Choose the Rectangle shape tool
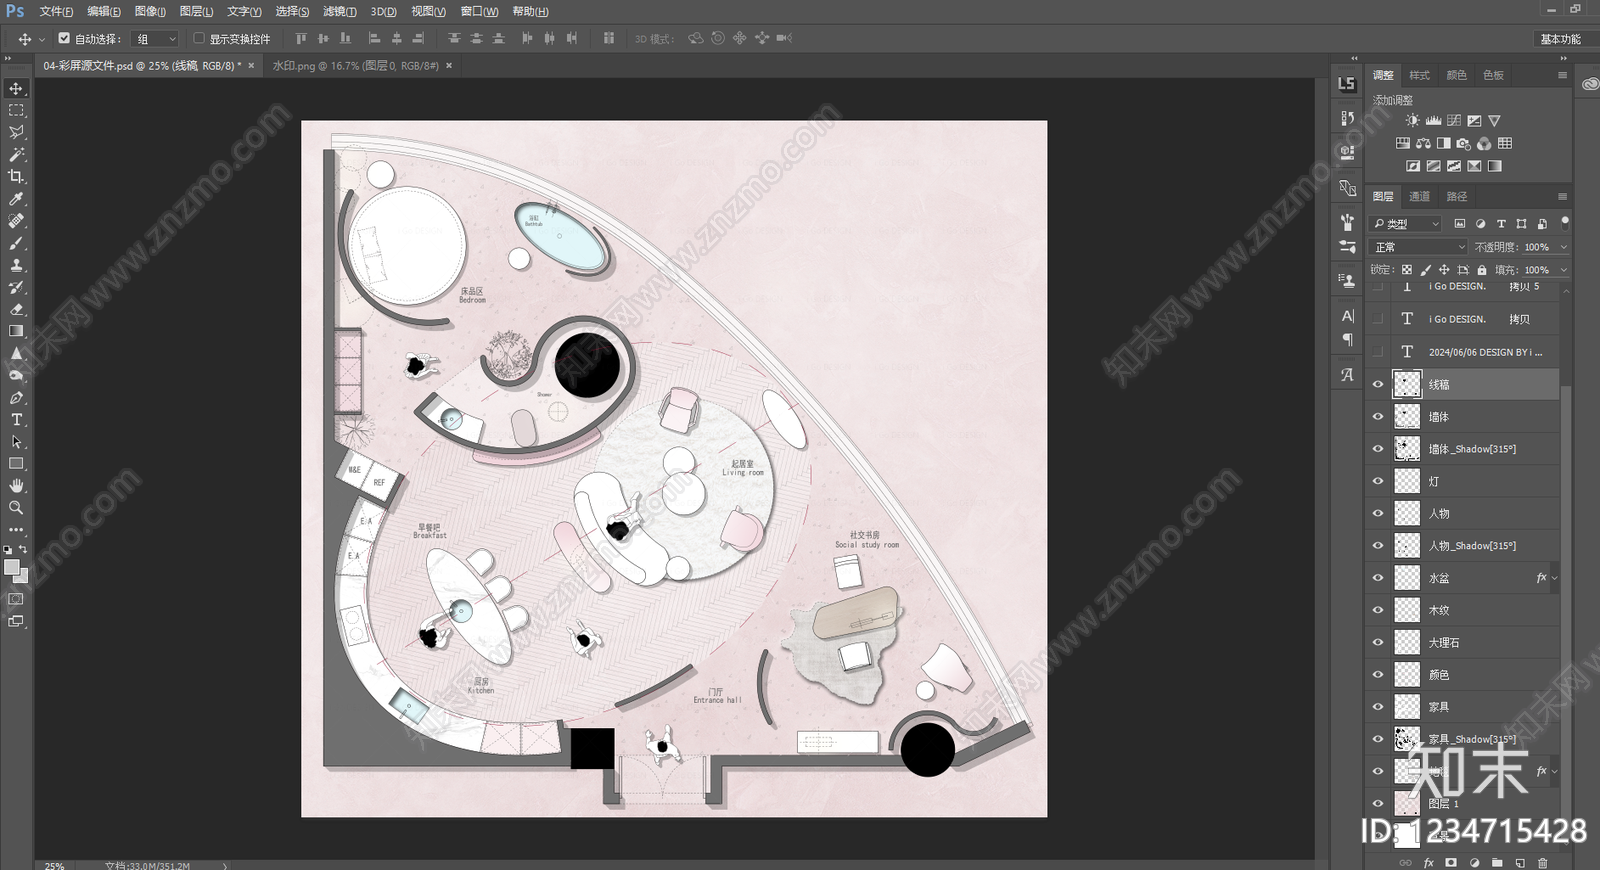 click(x=16, y=464)
